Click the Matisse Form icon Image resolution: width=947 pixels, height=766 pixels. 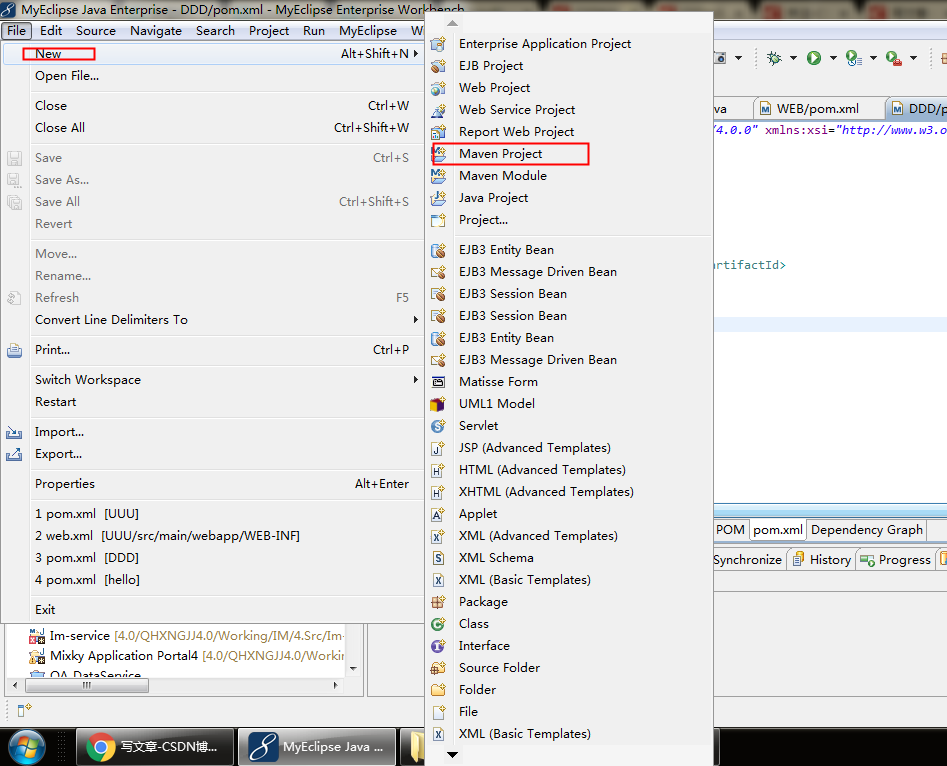pos(438,382)
